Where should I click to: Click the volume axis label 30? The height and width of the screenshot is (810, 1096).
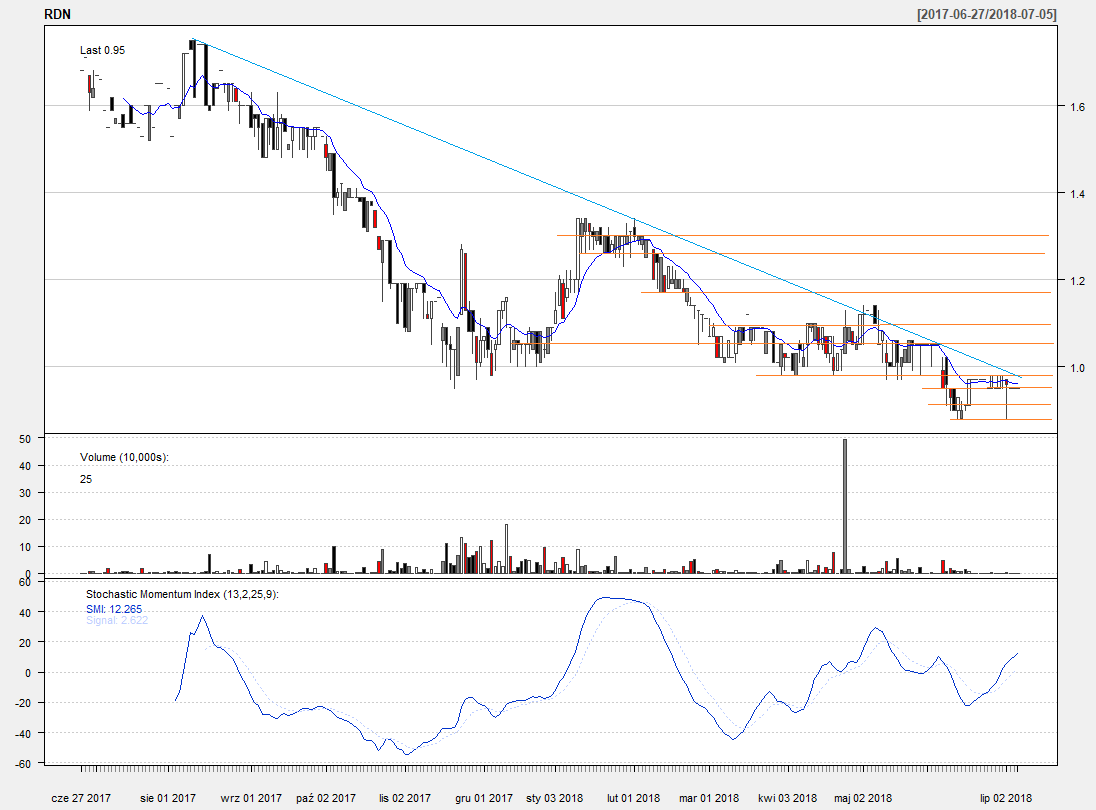pos(26,493)
